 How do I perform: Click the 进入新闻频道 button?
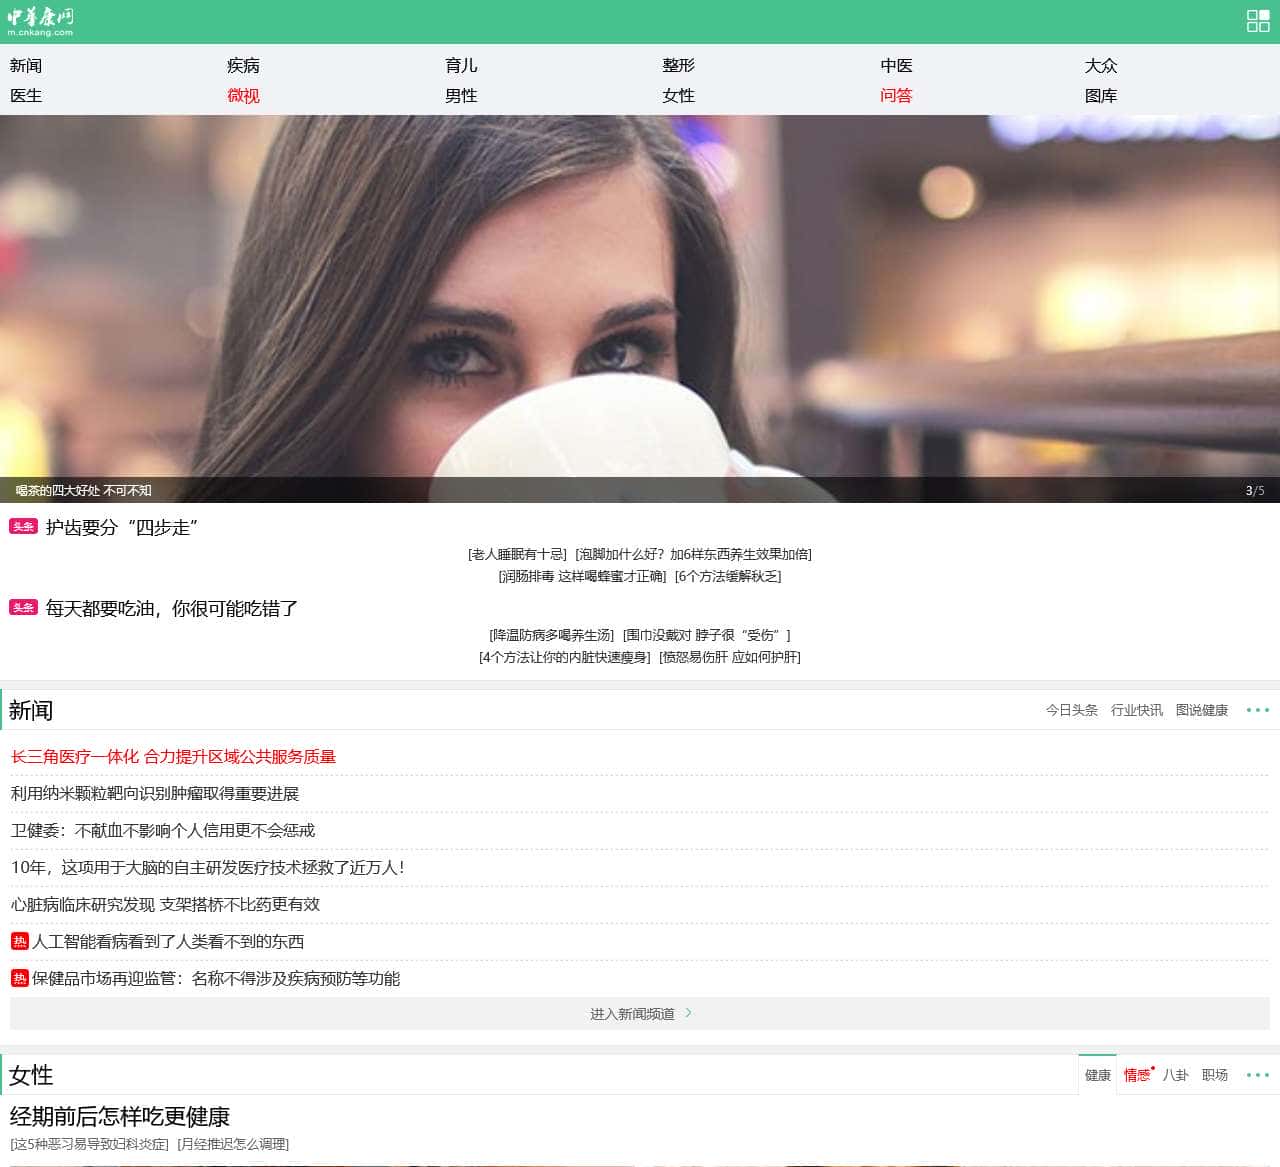pos(640,1013)
